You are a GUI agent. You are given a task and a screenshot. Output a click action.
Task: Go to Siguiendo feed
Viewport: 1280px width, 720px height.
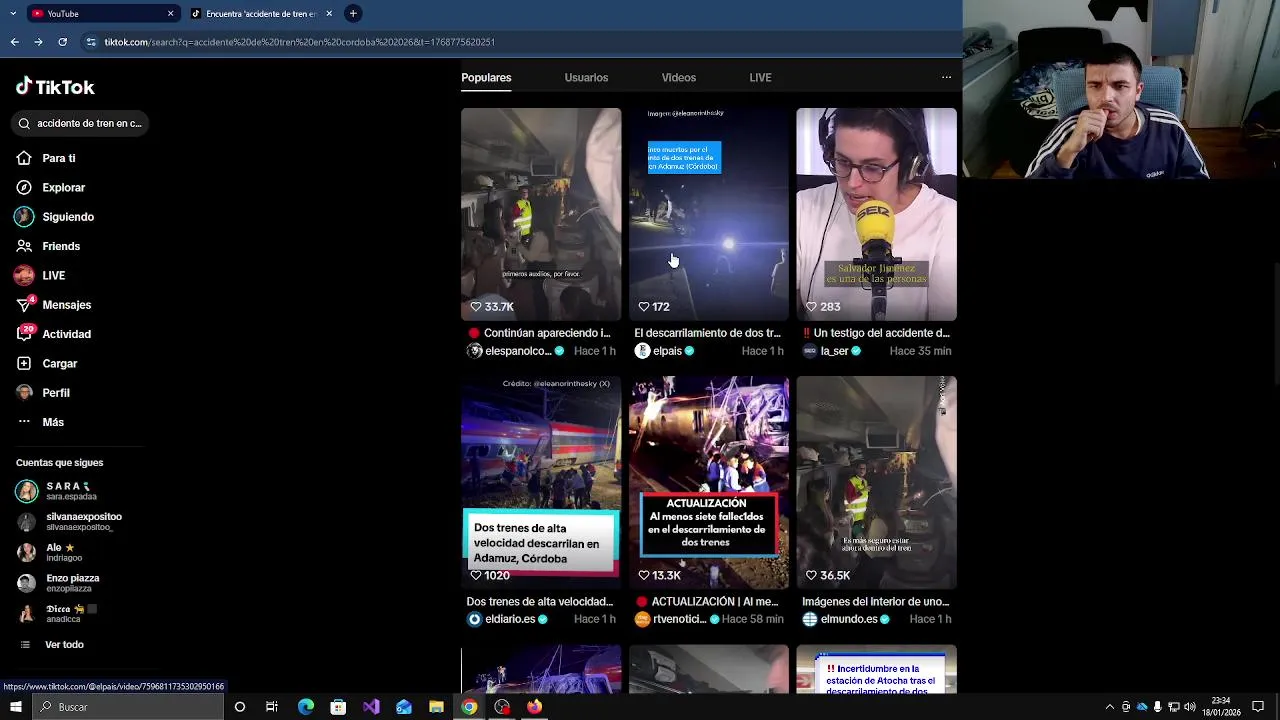click(54, 217)
